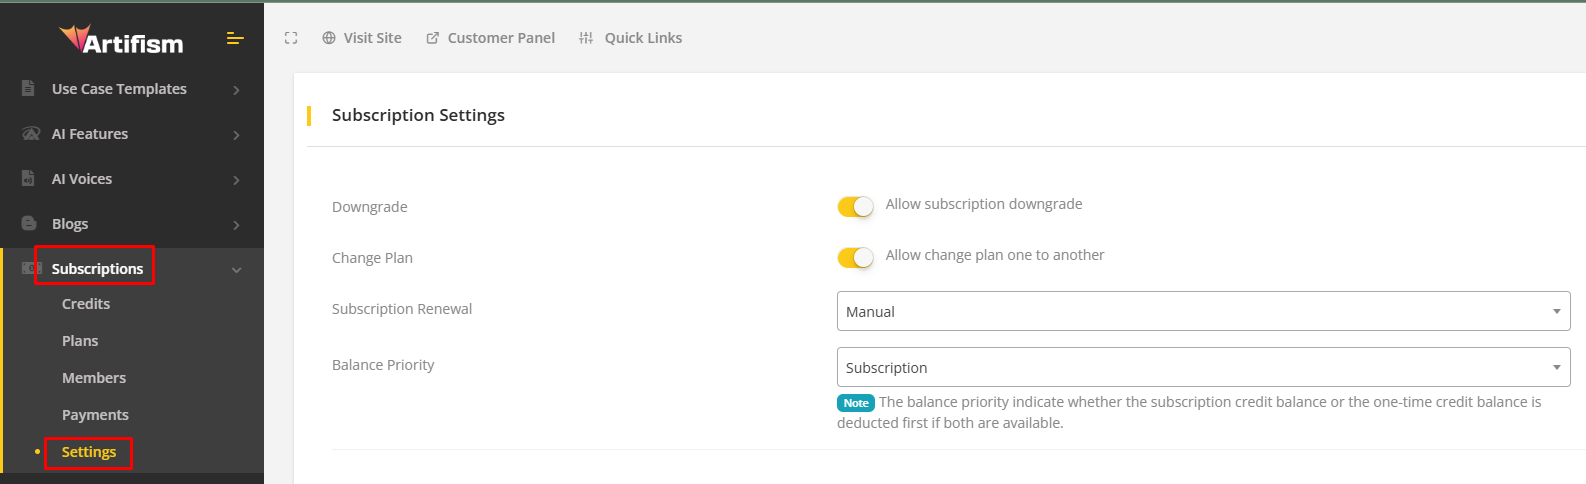Turn off Allow change plan toggle

click(x=855, y=257)
